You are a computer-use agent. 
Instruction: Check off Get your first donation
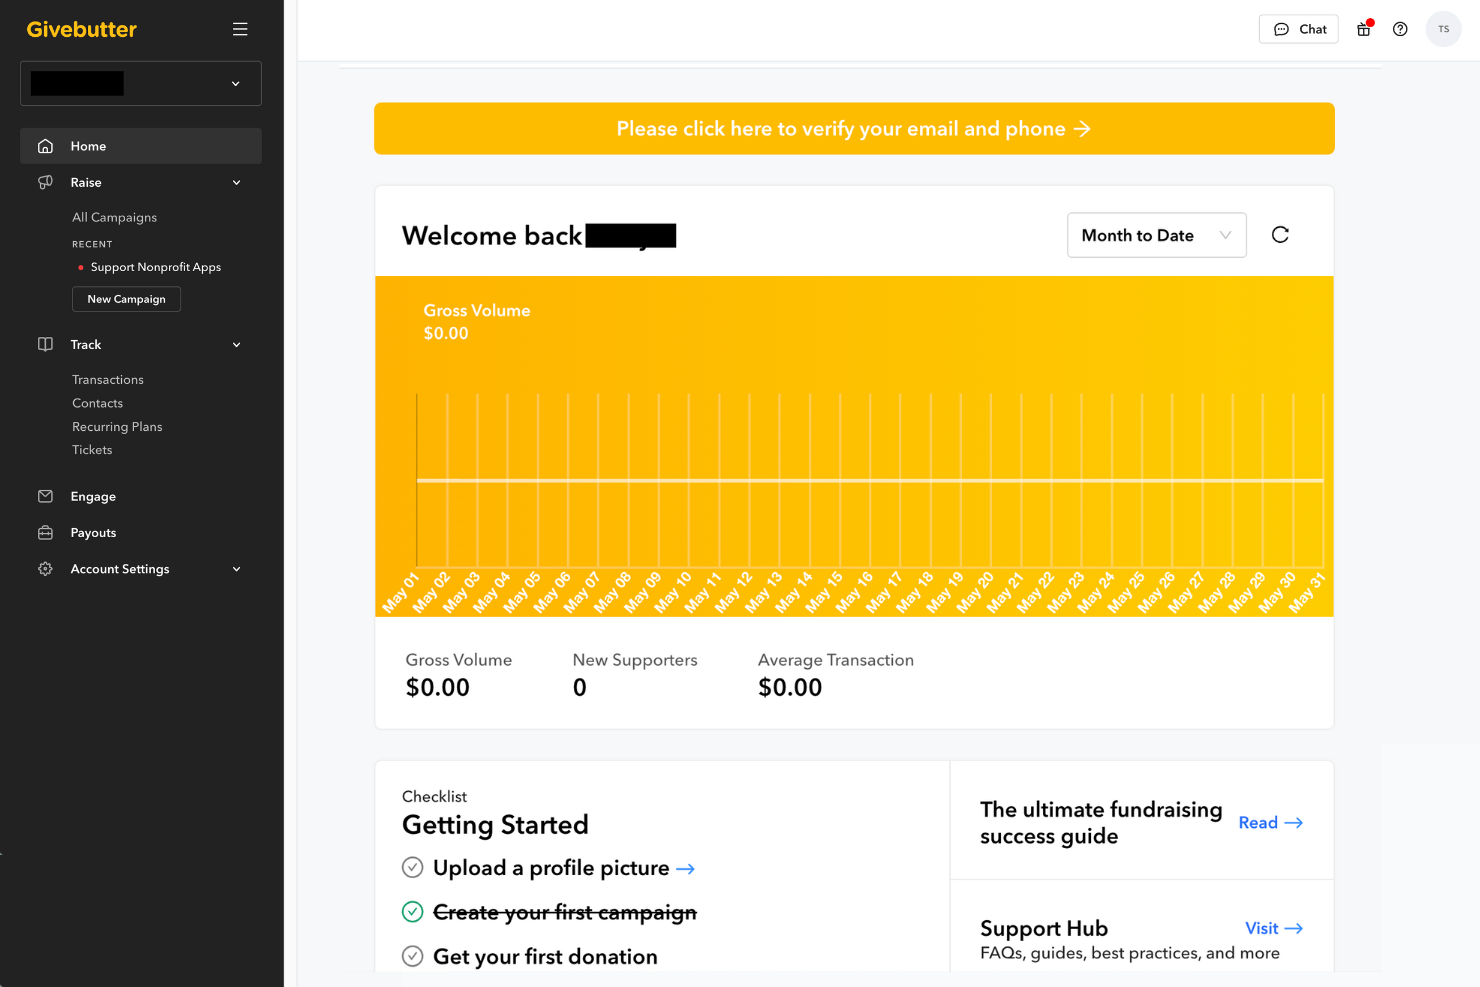coord(413,956)
